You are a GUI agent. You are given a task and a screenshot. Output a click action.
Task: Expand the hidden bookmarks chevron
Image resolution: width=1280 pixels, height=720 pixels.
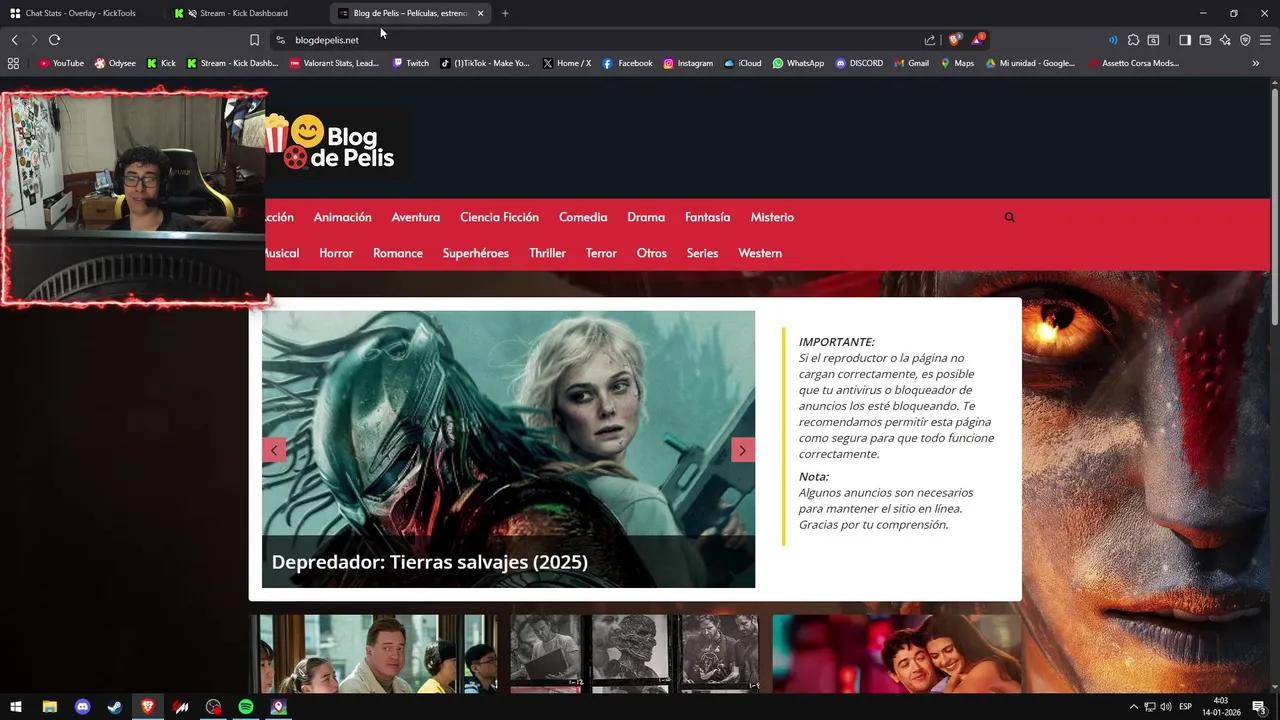[1256, 63]
